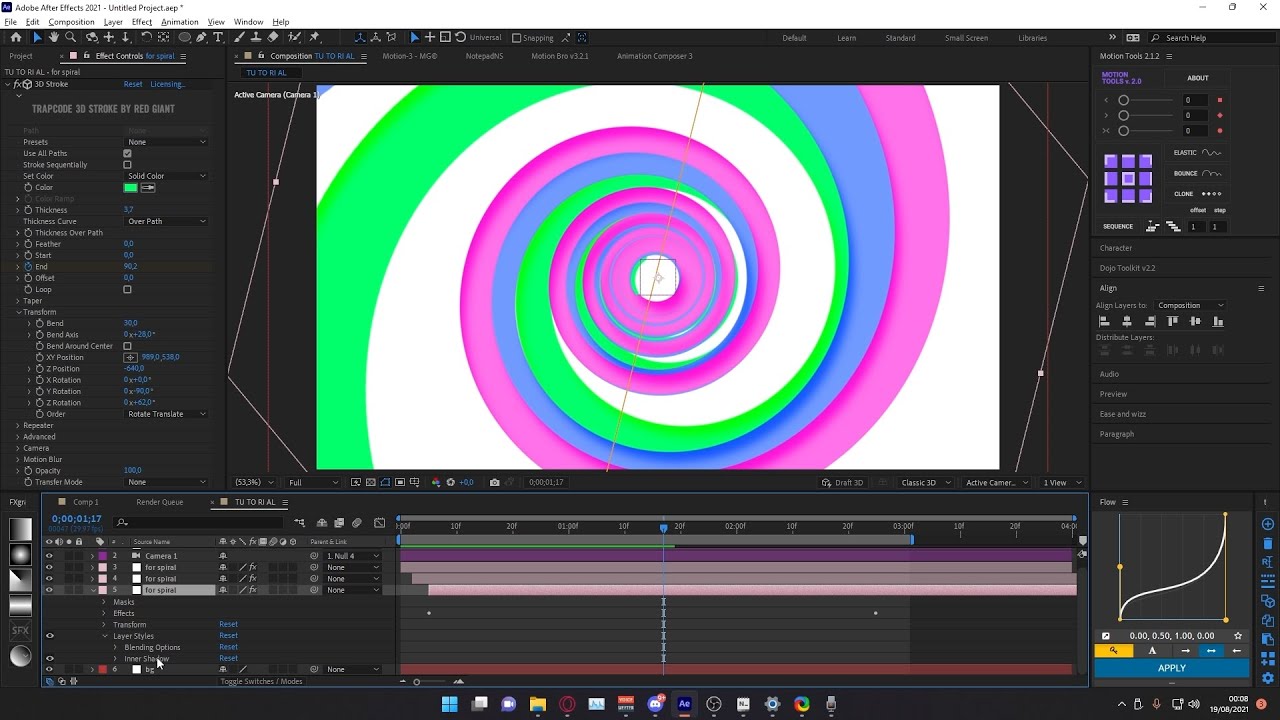Click the ABOUT button in Motion Tools
The width and height of the screenshot is (1280, 720).
(x=1197, y=78)
